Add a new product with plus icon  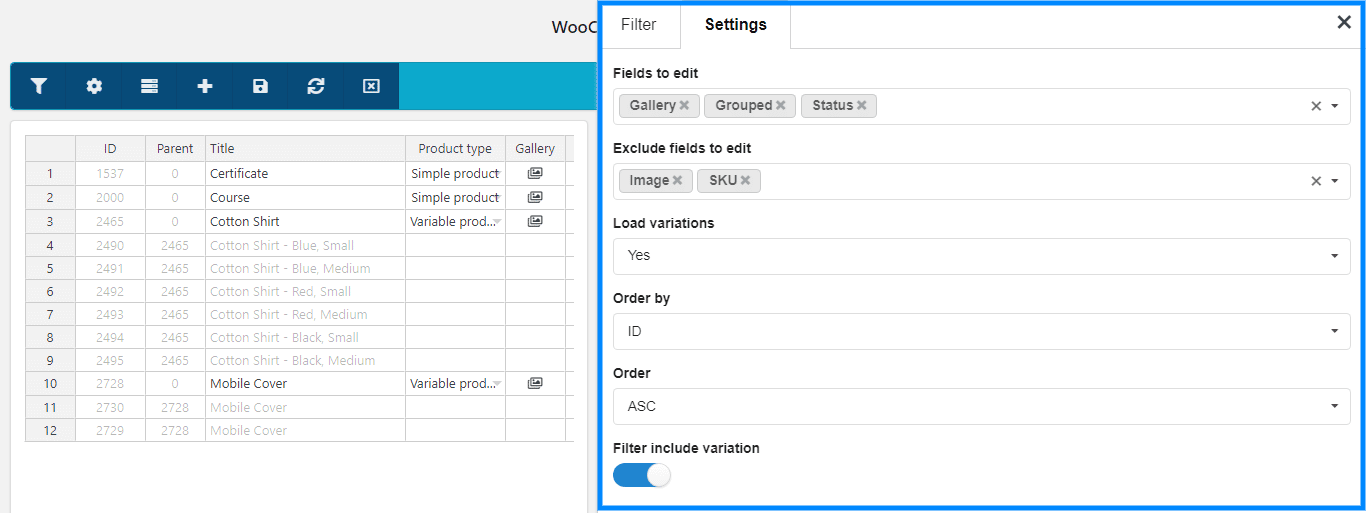click(x=205, y=87)
